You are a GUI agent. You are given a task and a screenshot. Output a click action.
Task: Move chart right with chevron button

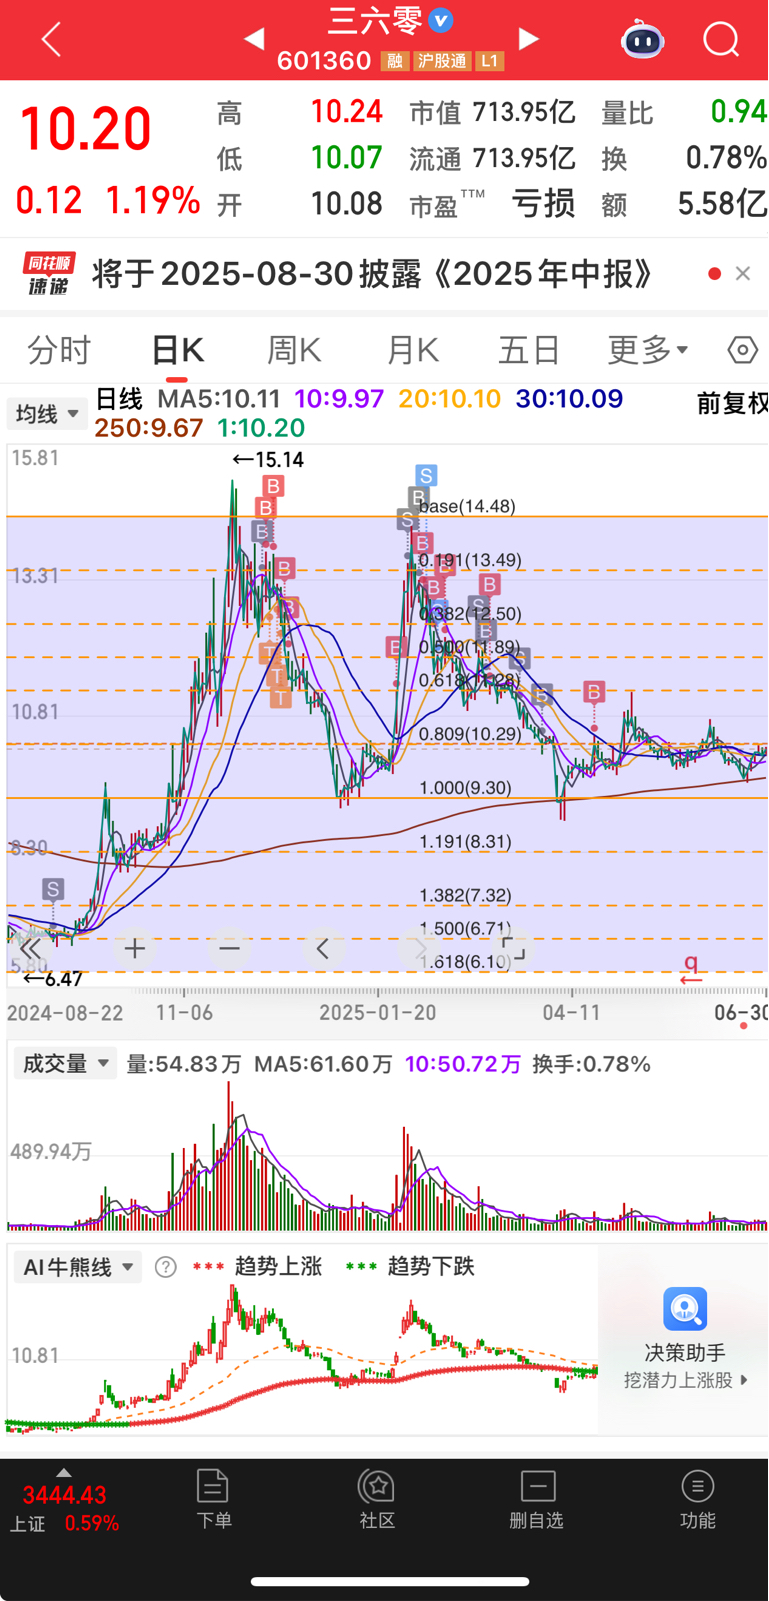coord(419,948)
